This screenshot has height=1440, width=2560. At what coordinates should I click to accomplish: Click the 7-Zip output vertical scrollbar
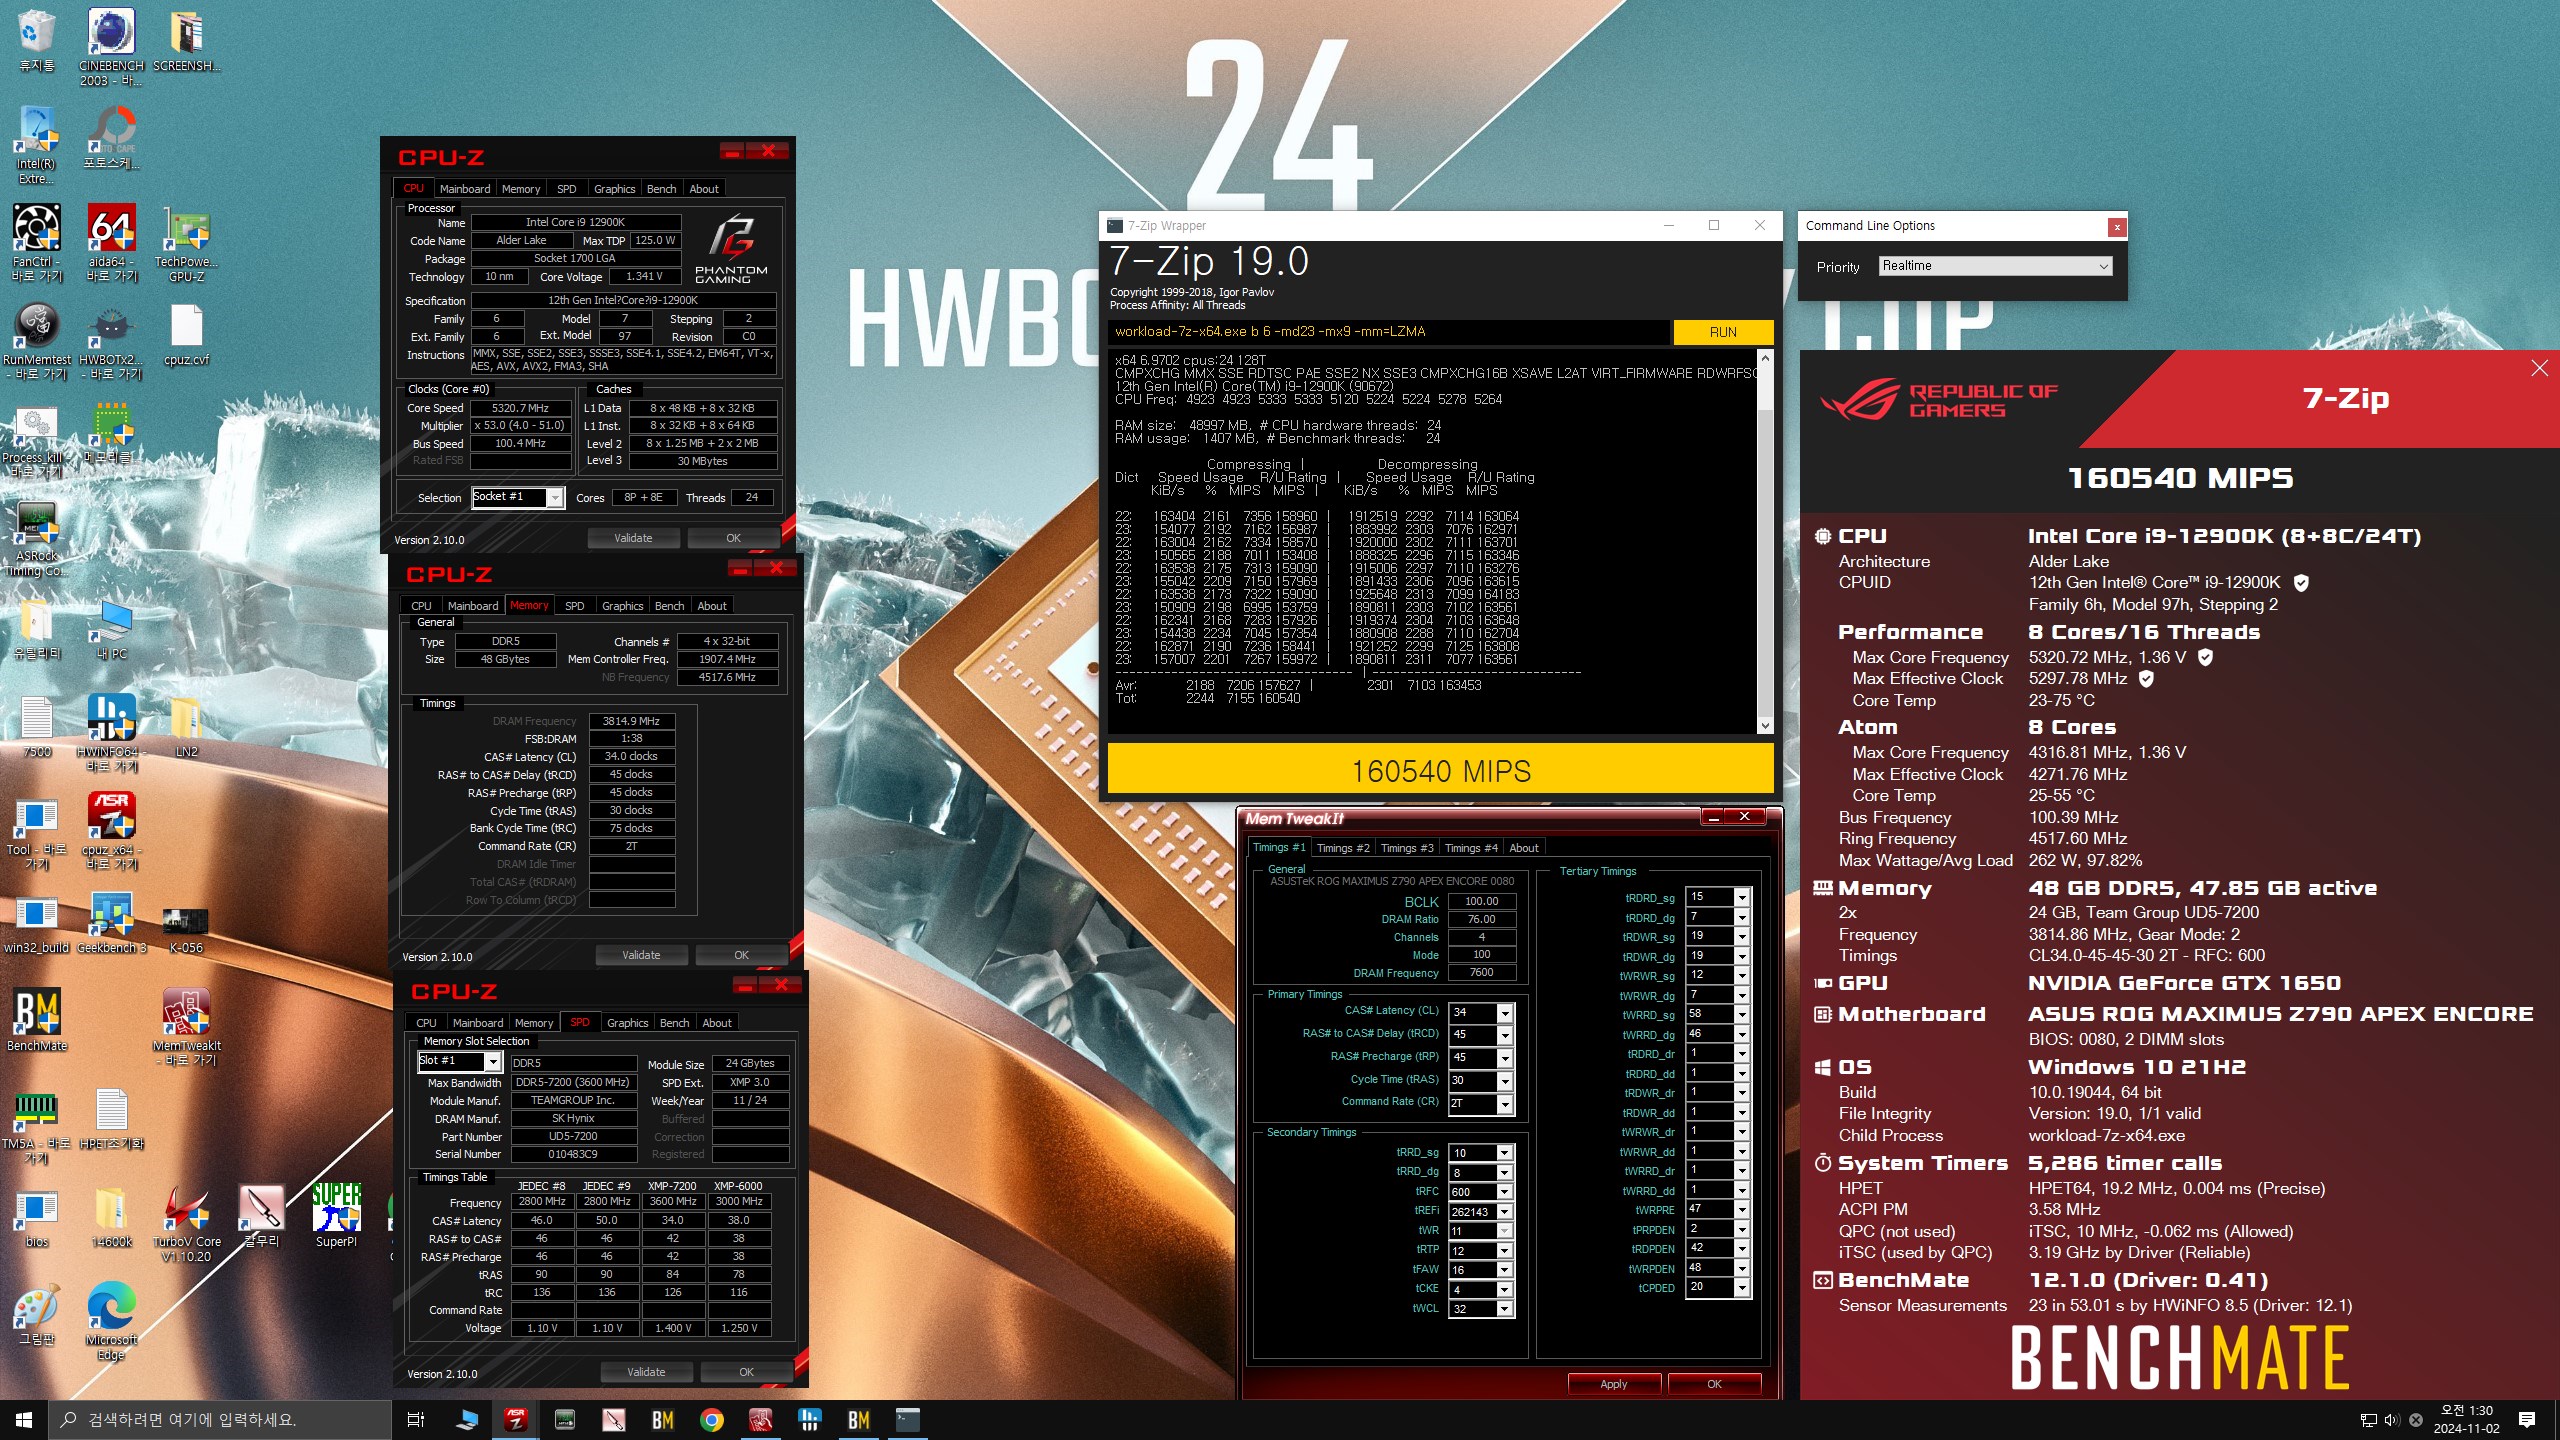[1765, 542]
